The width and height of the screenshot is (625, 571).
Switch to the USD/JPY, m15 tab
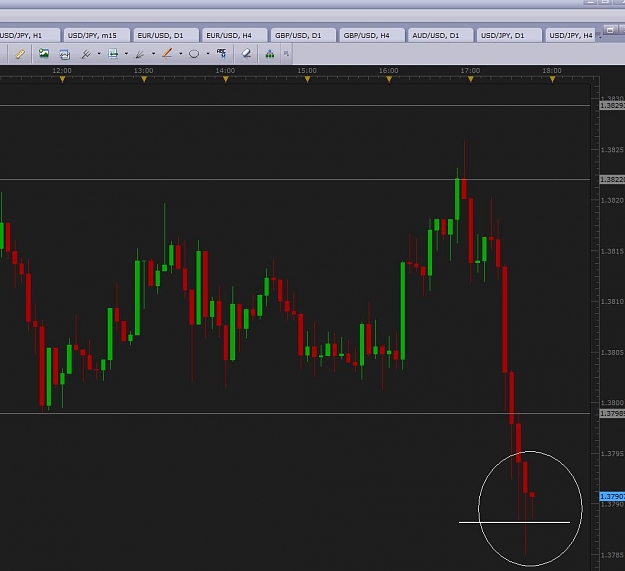[97, 35]
